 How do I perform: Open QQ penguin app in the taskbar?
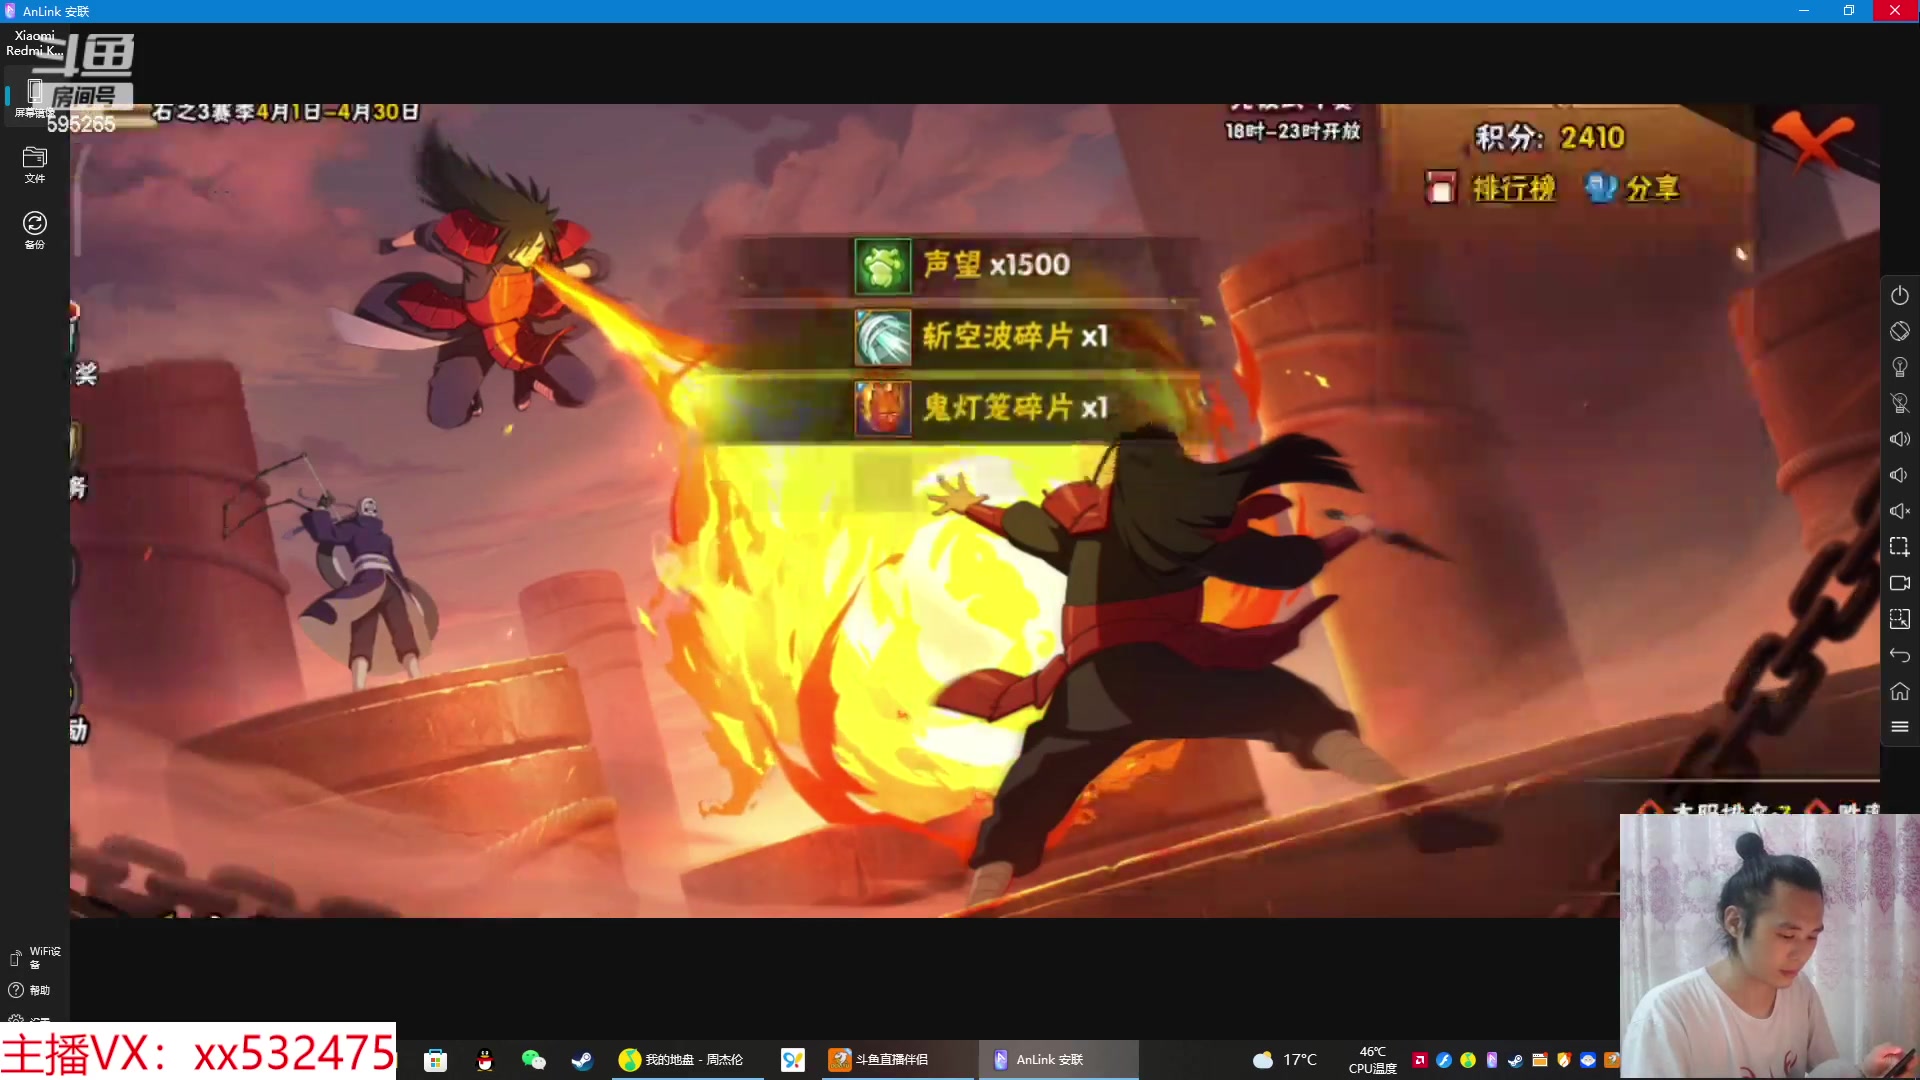485,1060
